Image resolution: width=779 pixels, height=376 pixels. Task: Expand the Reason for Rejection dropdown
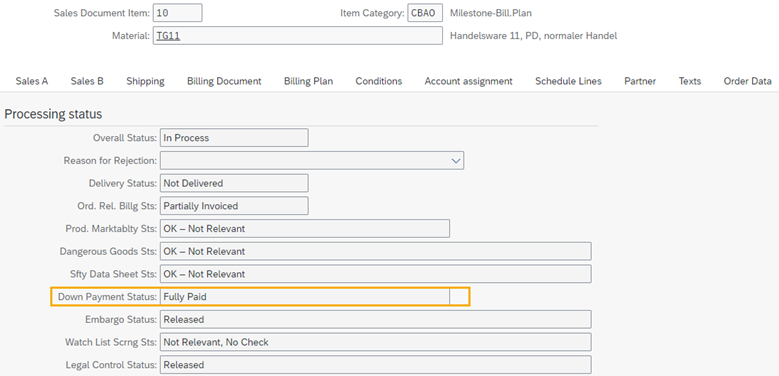point(456,160)
